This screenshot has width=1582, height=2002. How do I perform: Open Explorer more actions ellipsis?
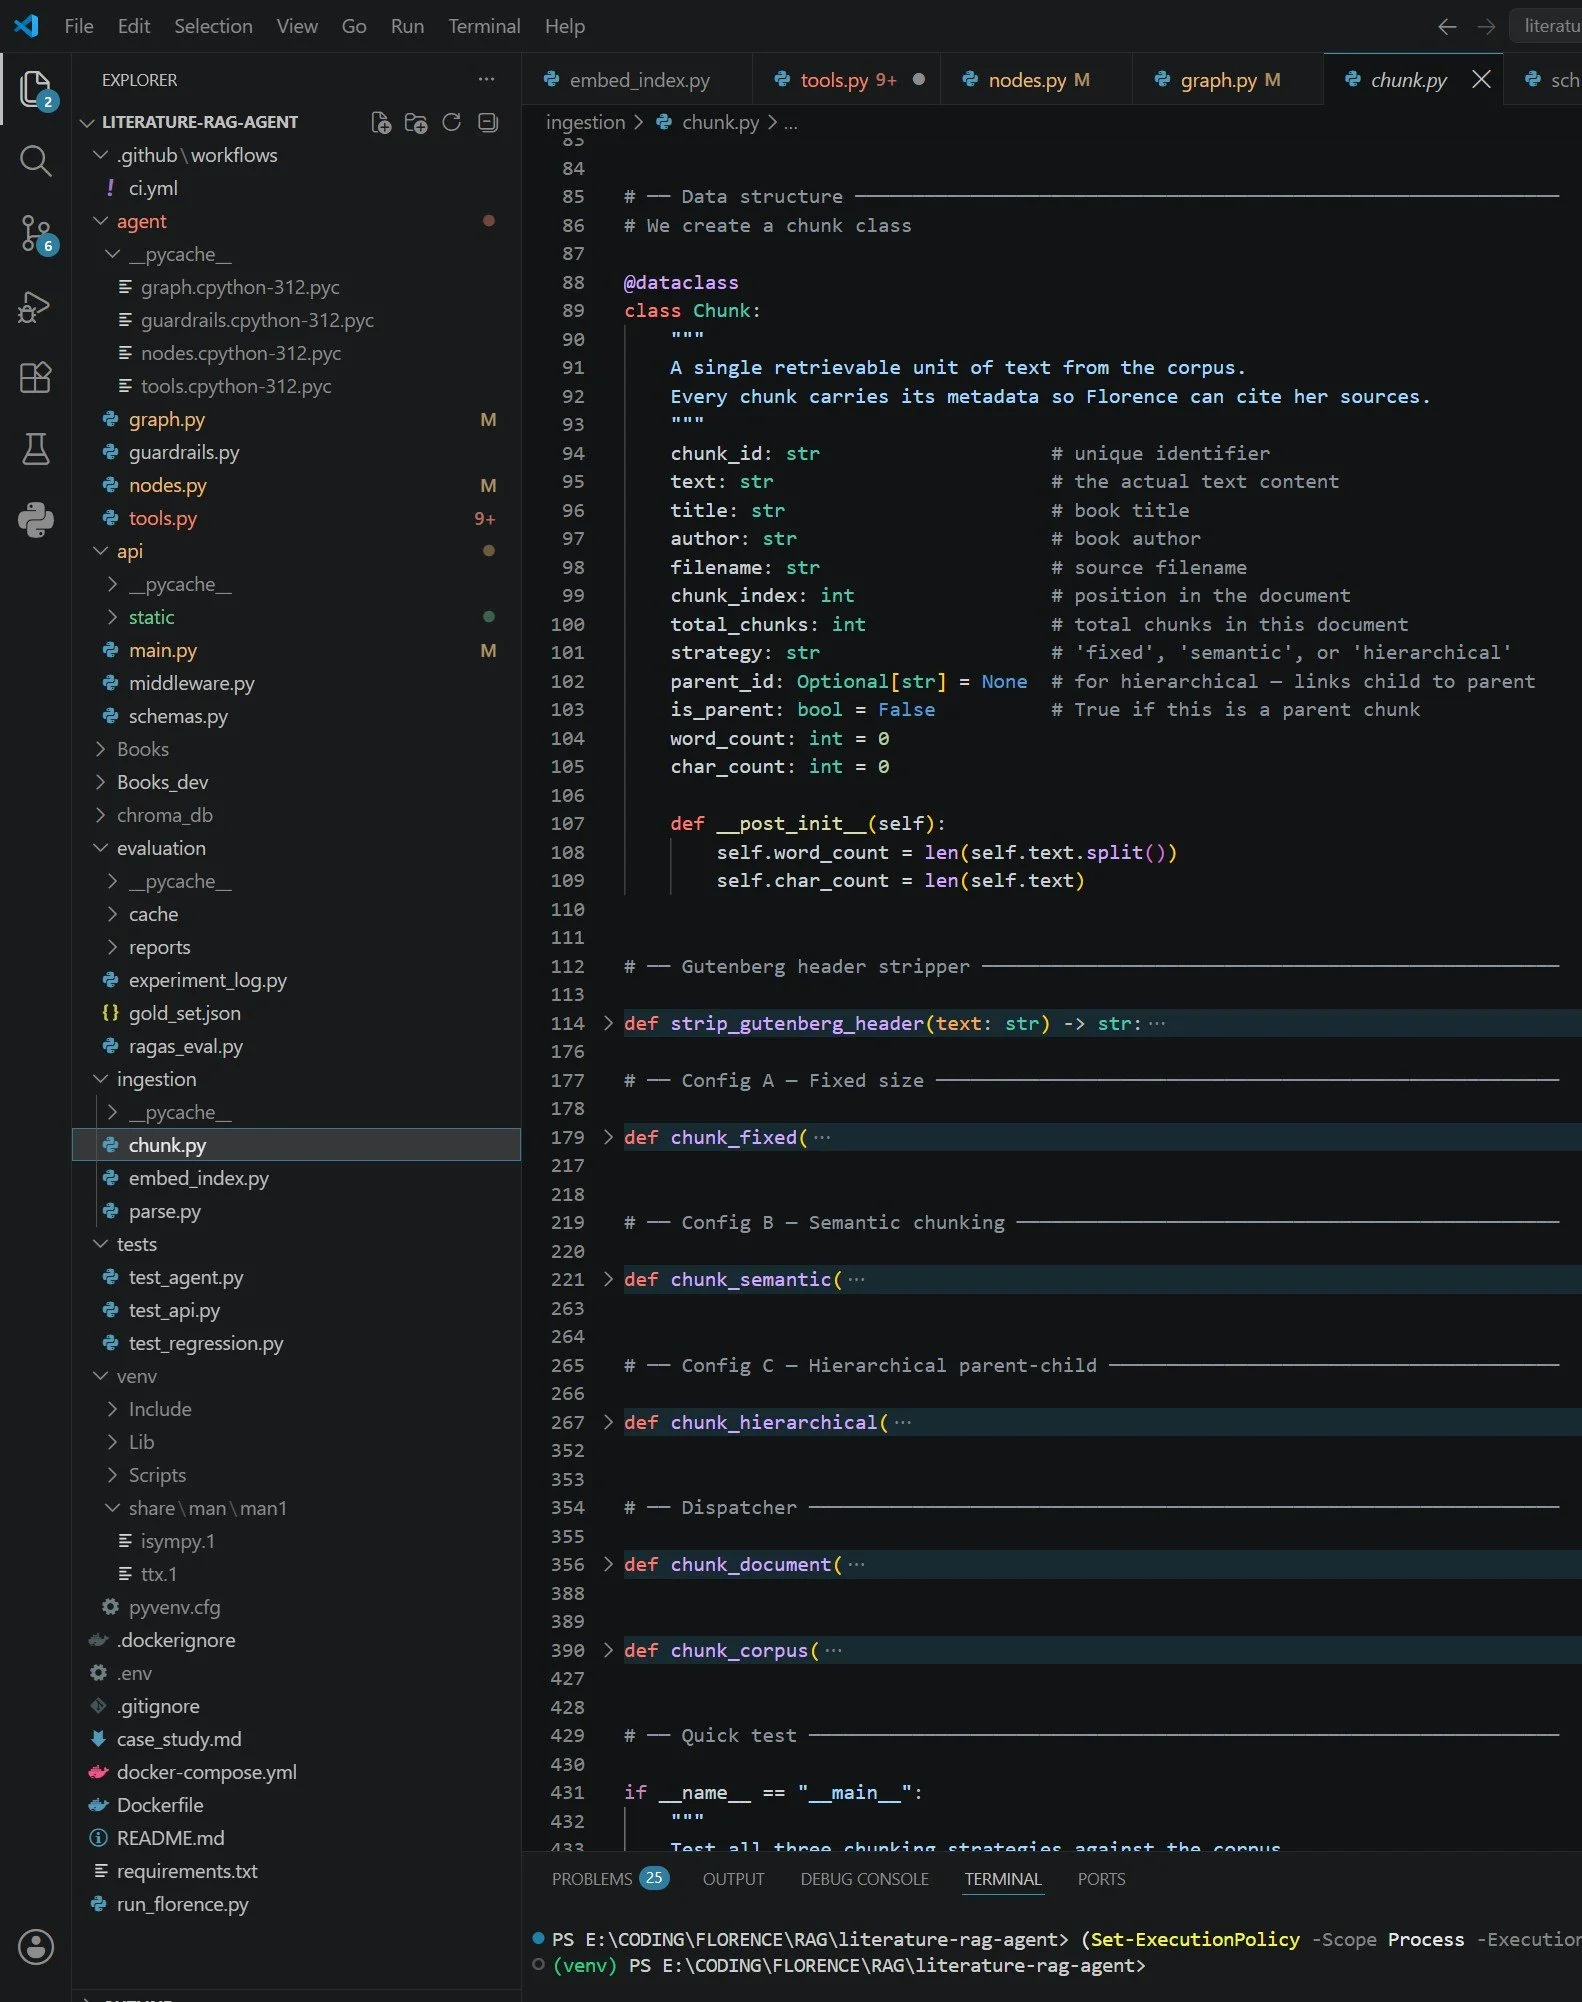[486, 79]
